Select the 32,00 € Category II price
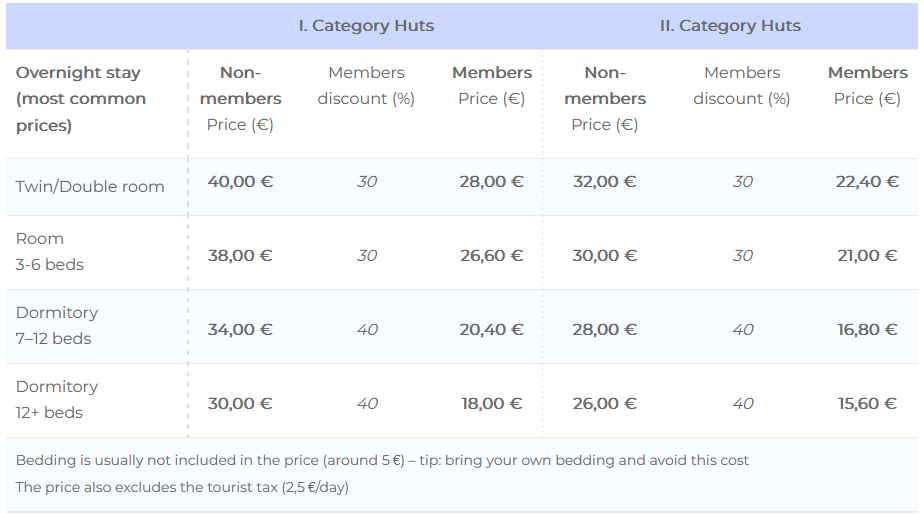Screen dimensions: 924x514 click(604, 182)
